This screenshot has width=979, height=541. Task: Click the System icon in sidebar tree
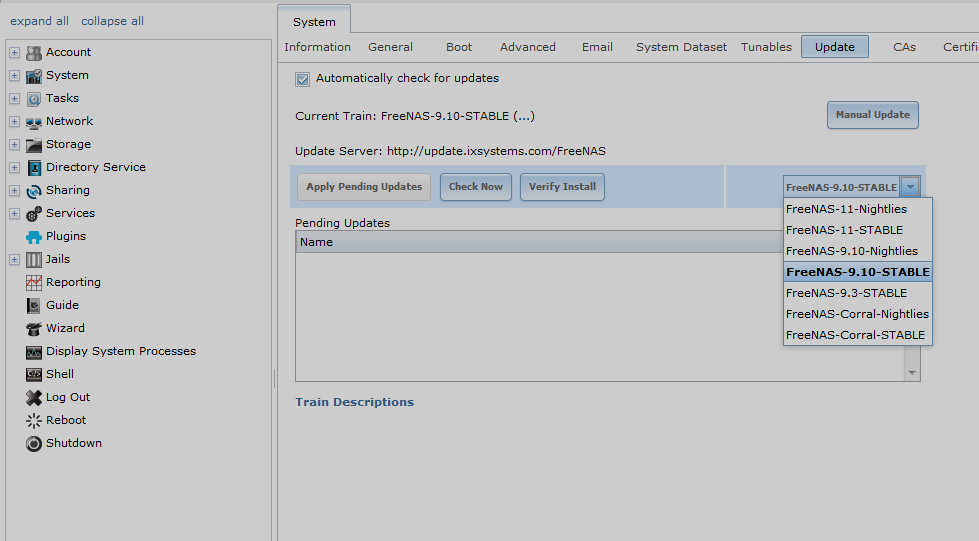[34, 76]
